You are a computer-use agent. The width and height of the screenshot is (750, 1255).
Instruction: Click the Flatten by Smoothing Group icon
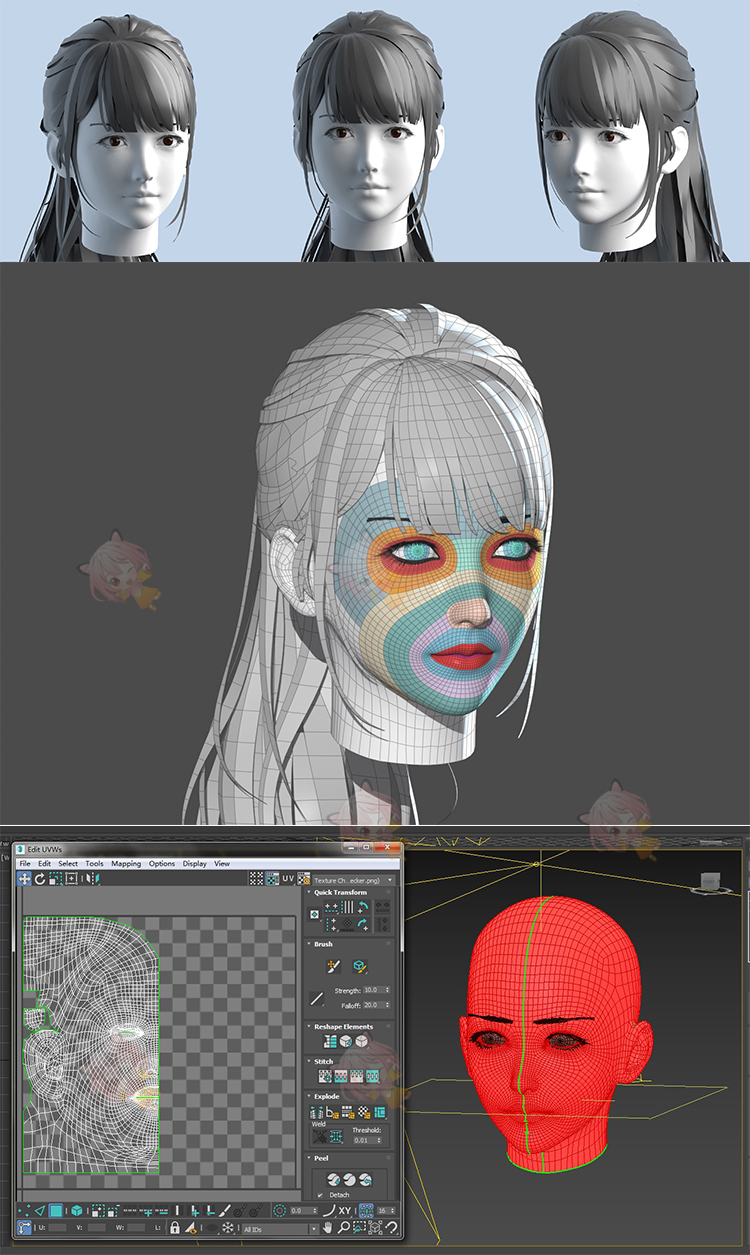348,1113
